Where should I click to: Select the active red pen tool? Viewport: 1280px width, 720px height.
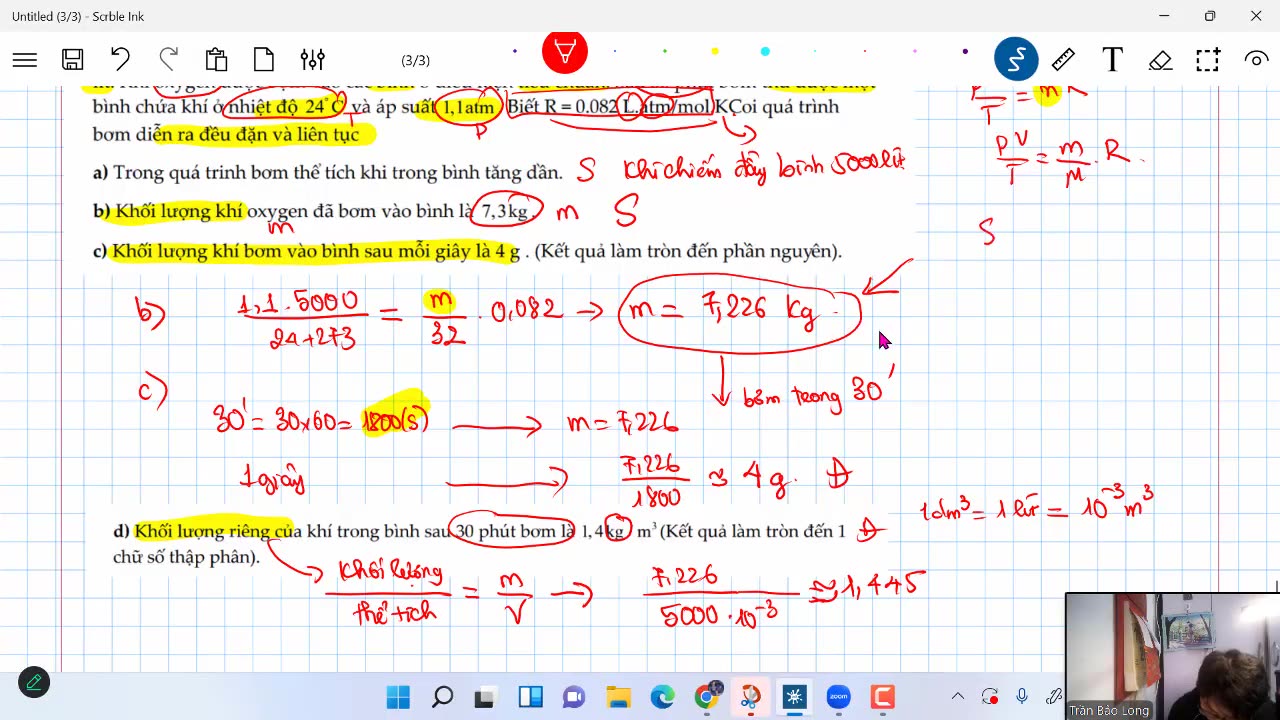click(x=565, y=52)
